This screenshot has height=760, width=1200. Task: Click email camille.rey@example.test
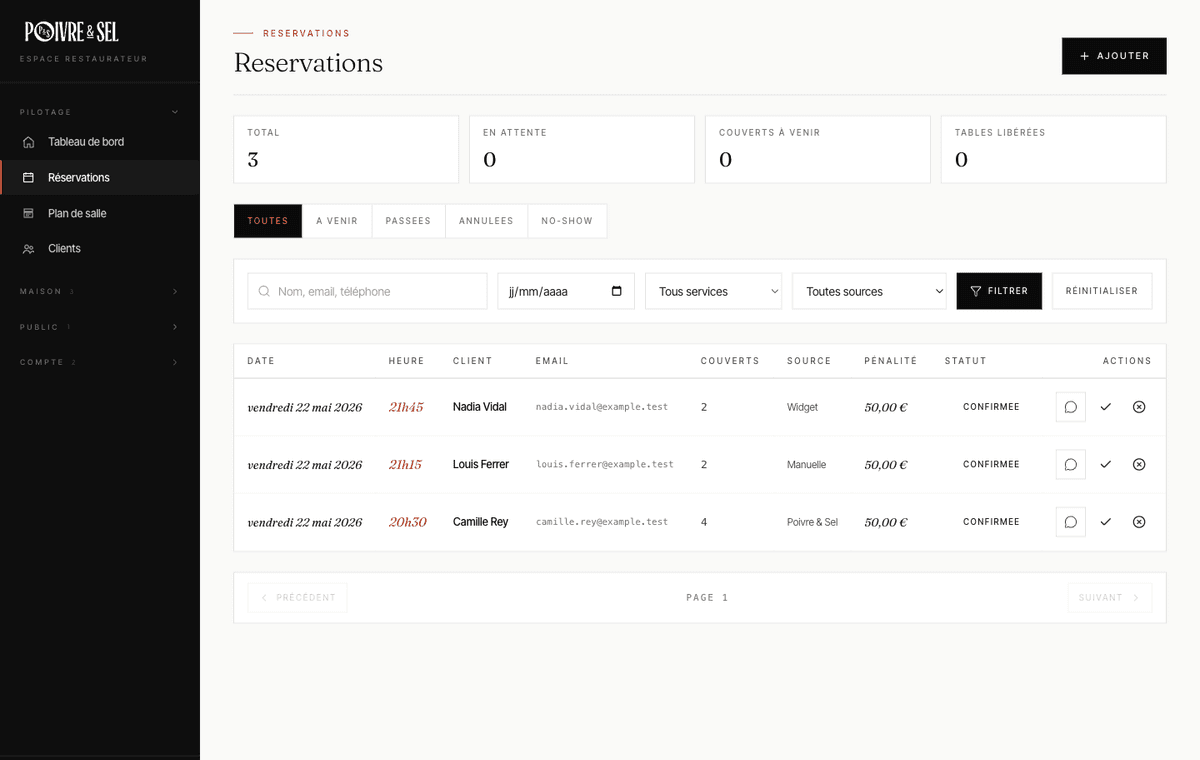(602, 522)
